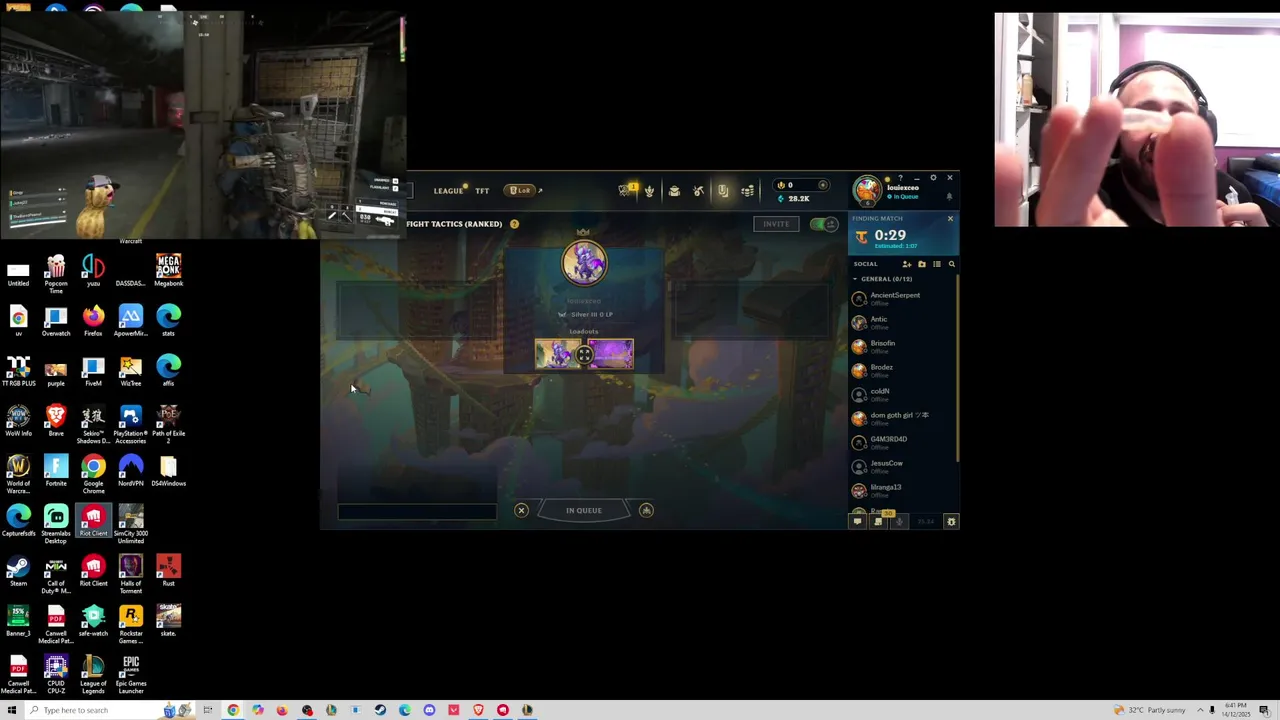Open the chat bubble icon

pyautogui.click(x=857, y=522)
